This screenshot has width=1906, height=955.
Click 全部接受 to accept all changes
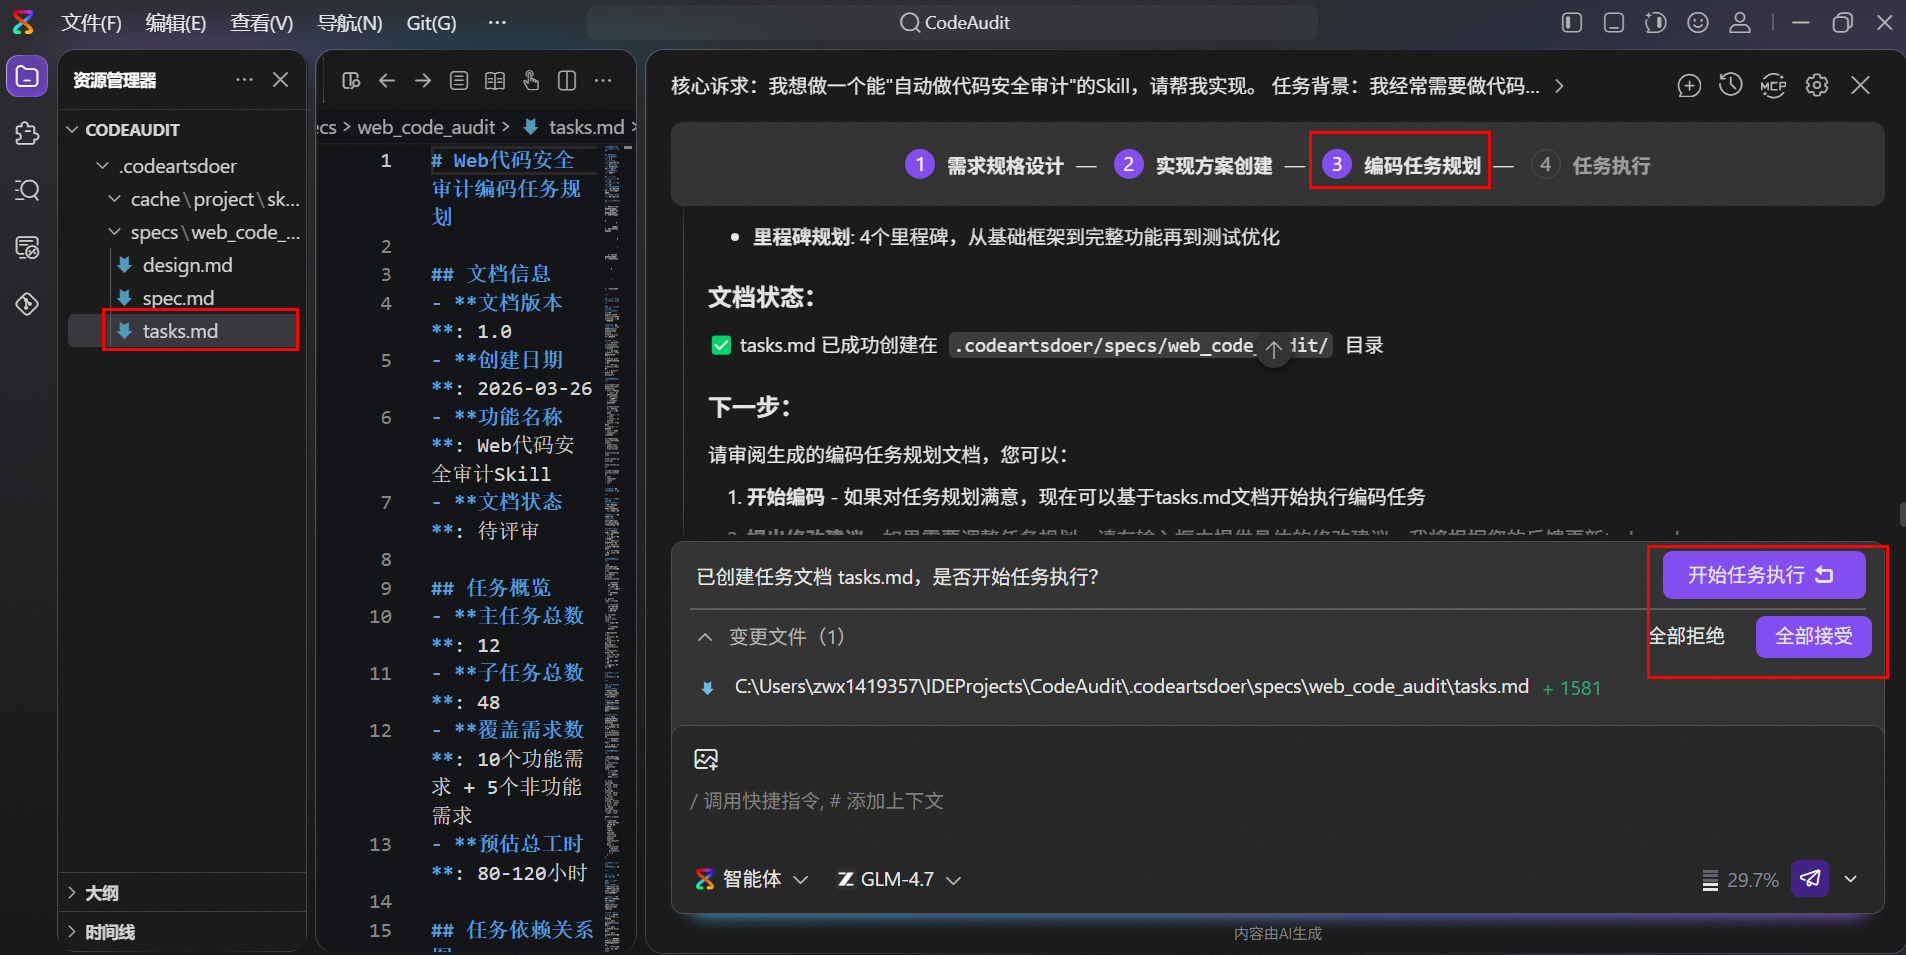(1813, 636)
